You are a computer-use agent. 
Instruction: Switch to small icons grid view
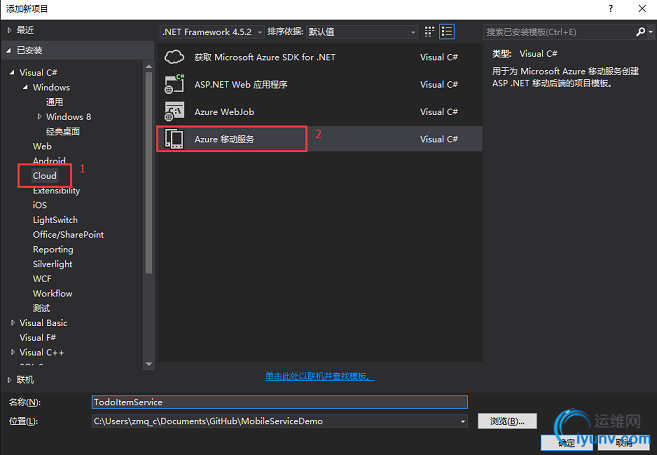pyautogui.click(x=429, y=32)
